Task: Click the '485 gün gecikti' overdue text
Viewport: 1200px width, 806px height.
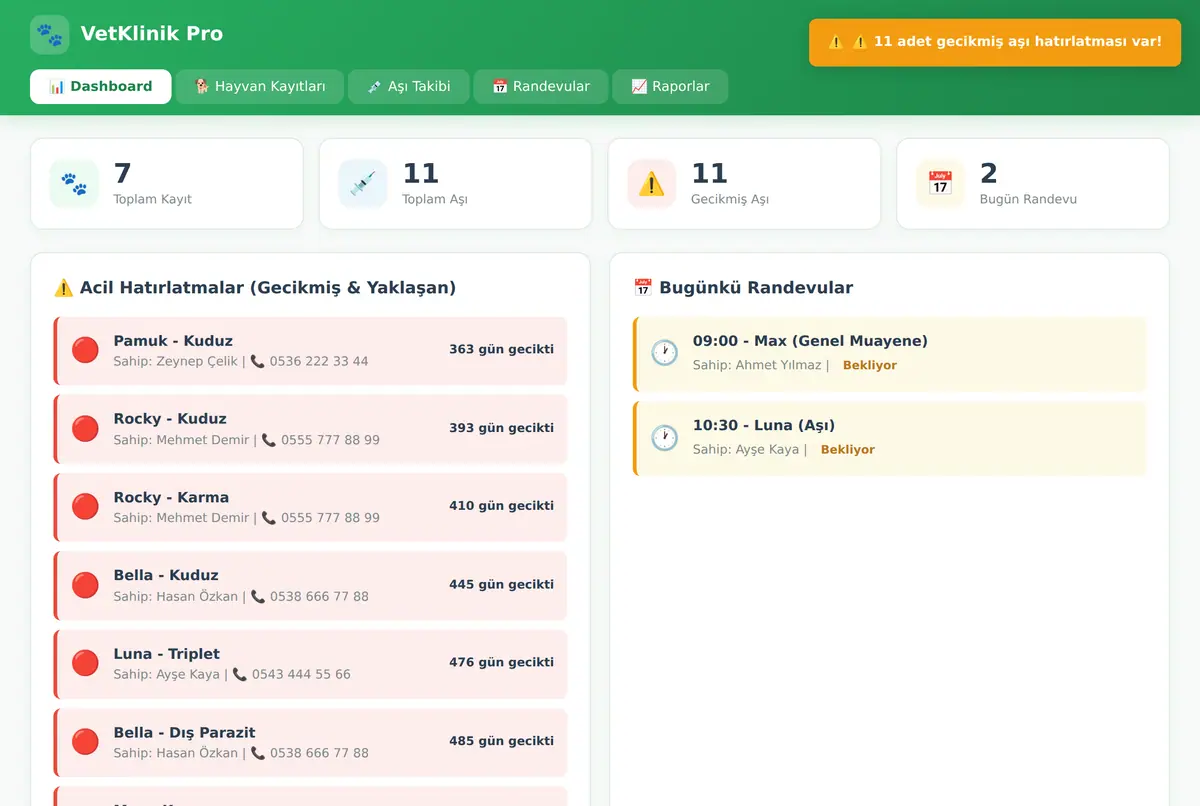Action: click(x=501, y=741)
